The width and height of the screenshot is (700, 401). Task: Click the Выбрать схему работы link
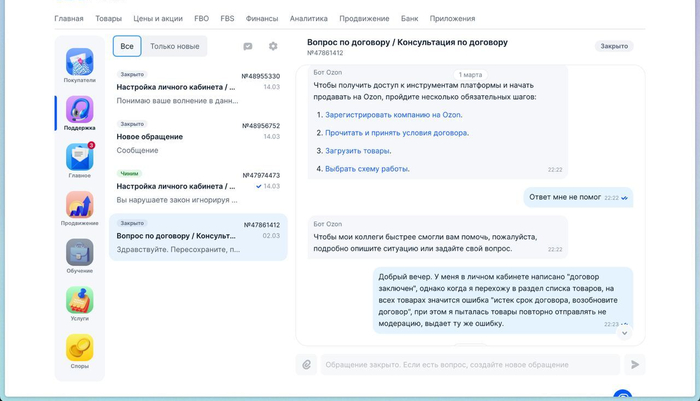coord(367,169)
